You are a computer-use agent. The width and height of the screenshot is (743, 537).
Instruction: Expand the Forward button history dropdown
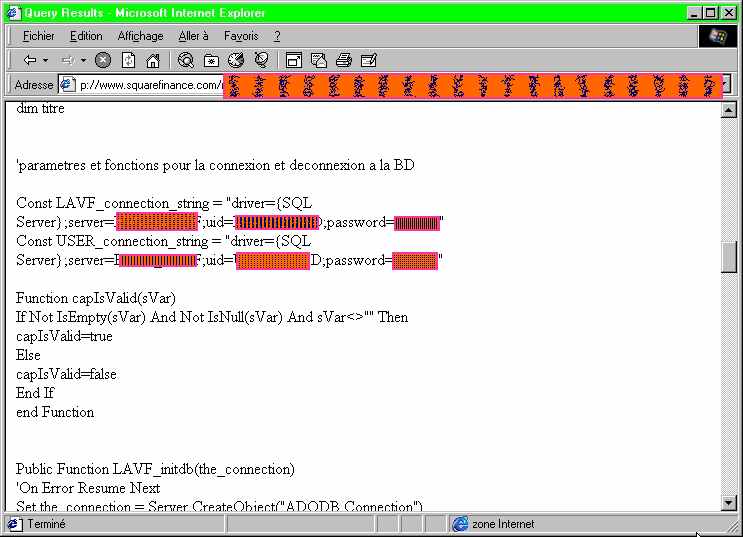click(84, 60)
